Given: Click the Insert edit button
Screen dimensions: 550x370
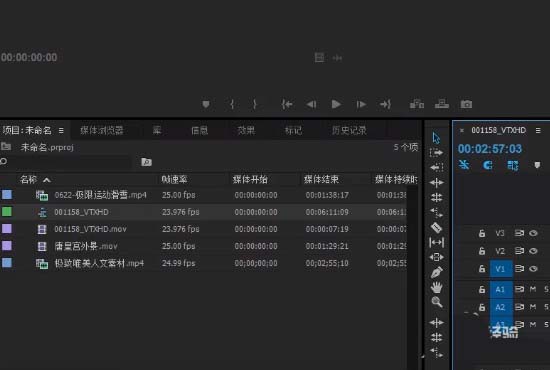Looking at the screenshot, I should 417,104.
